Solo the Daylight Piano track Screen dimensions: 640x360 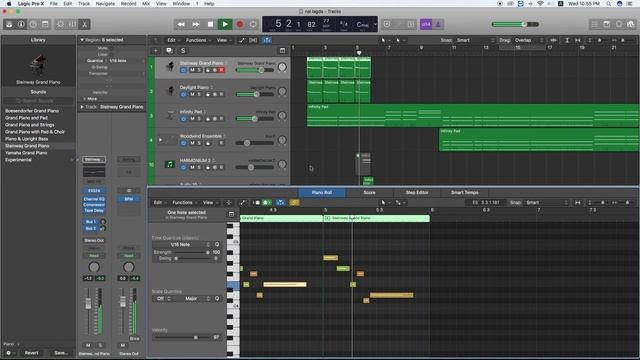pos(199,94)
